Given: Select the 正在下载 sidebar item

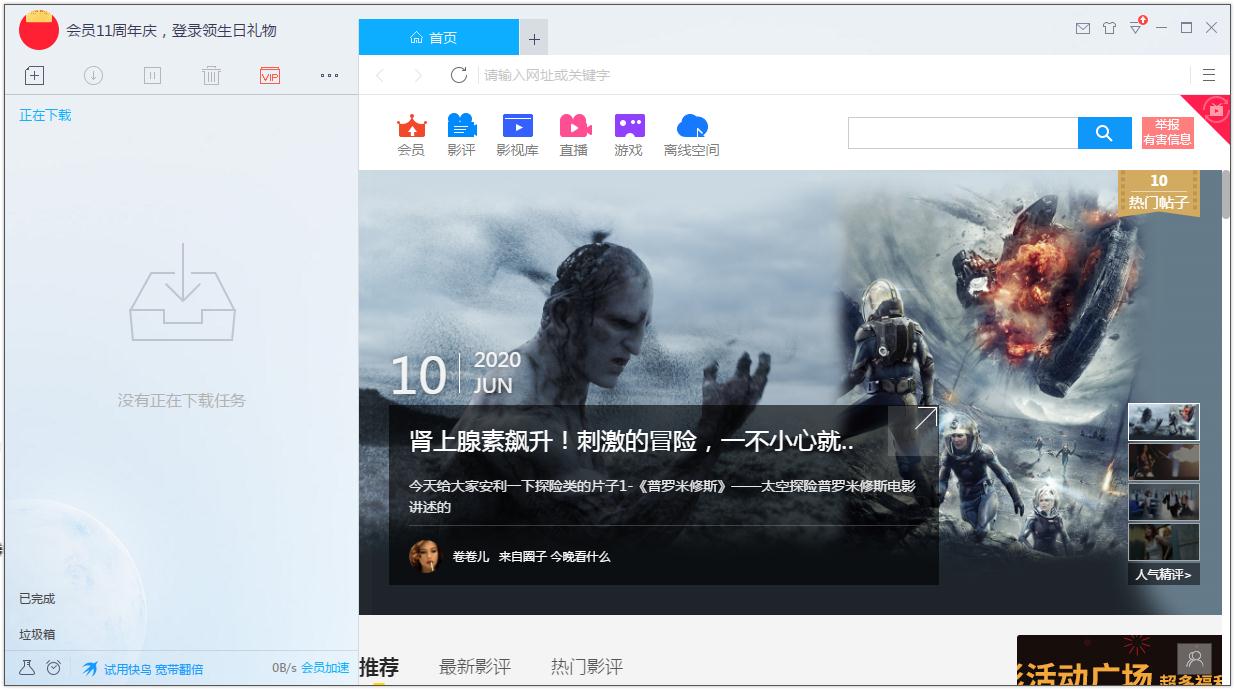Looking at the screenshot, I should tap(43, 115).
